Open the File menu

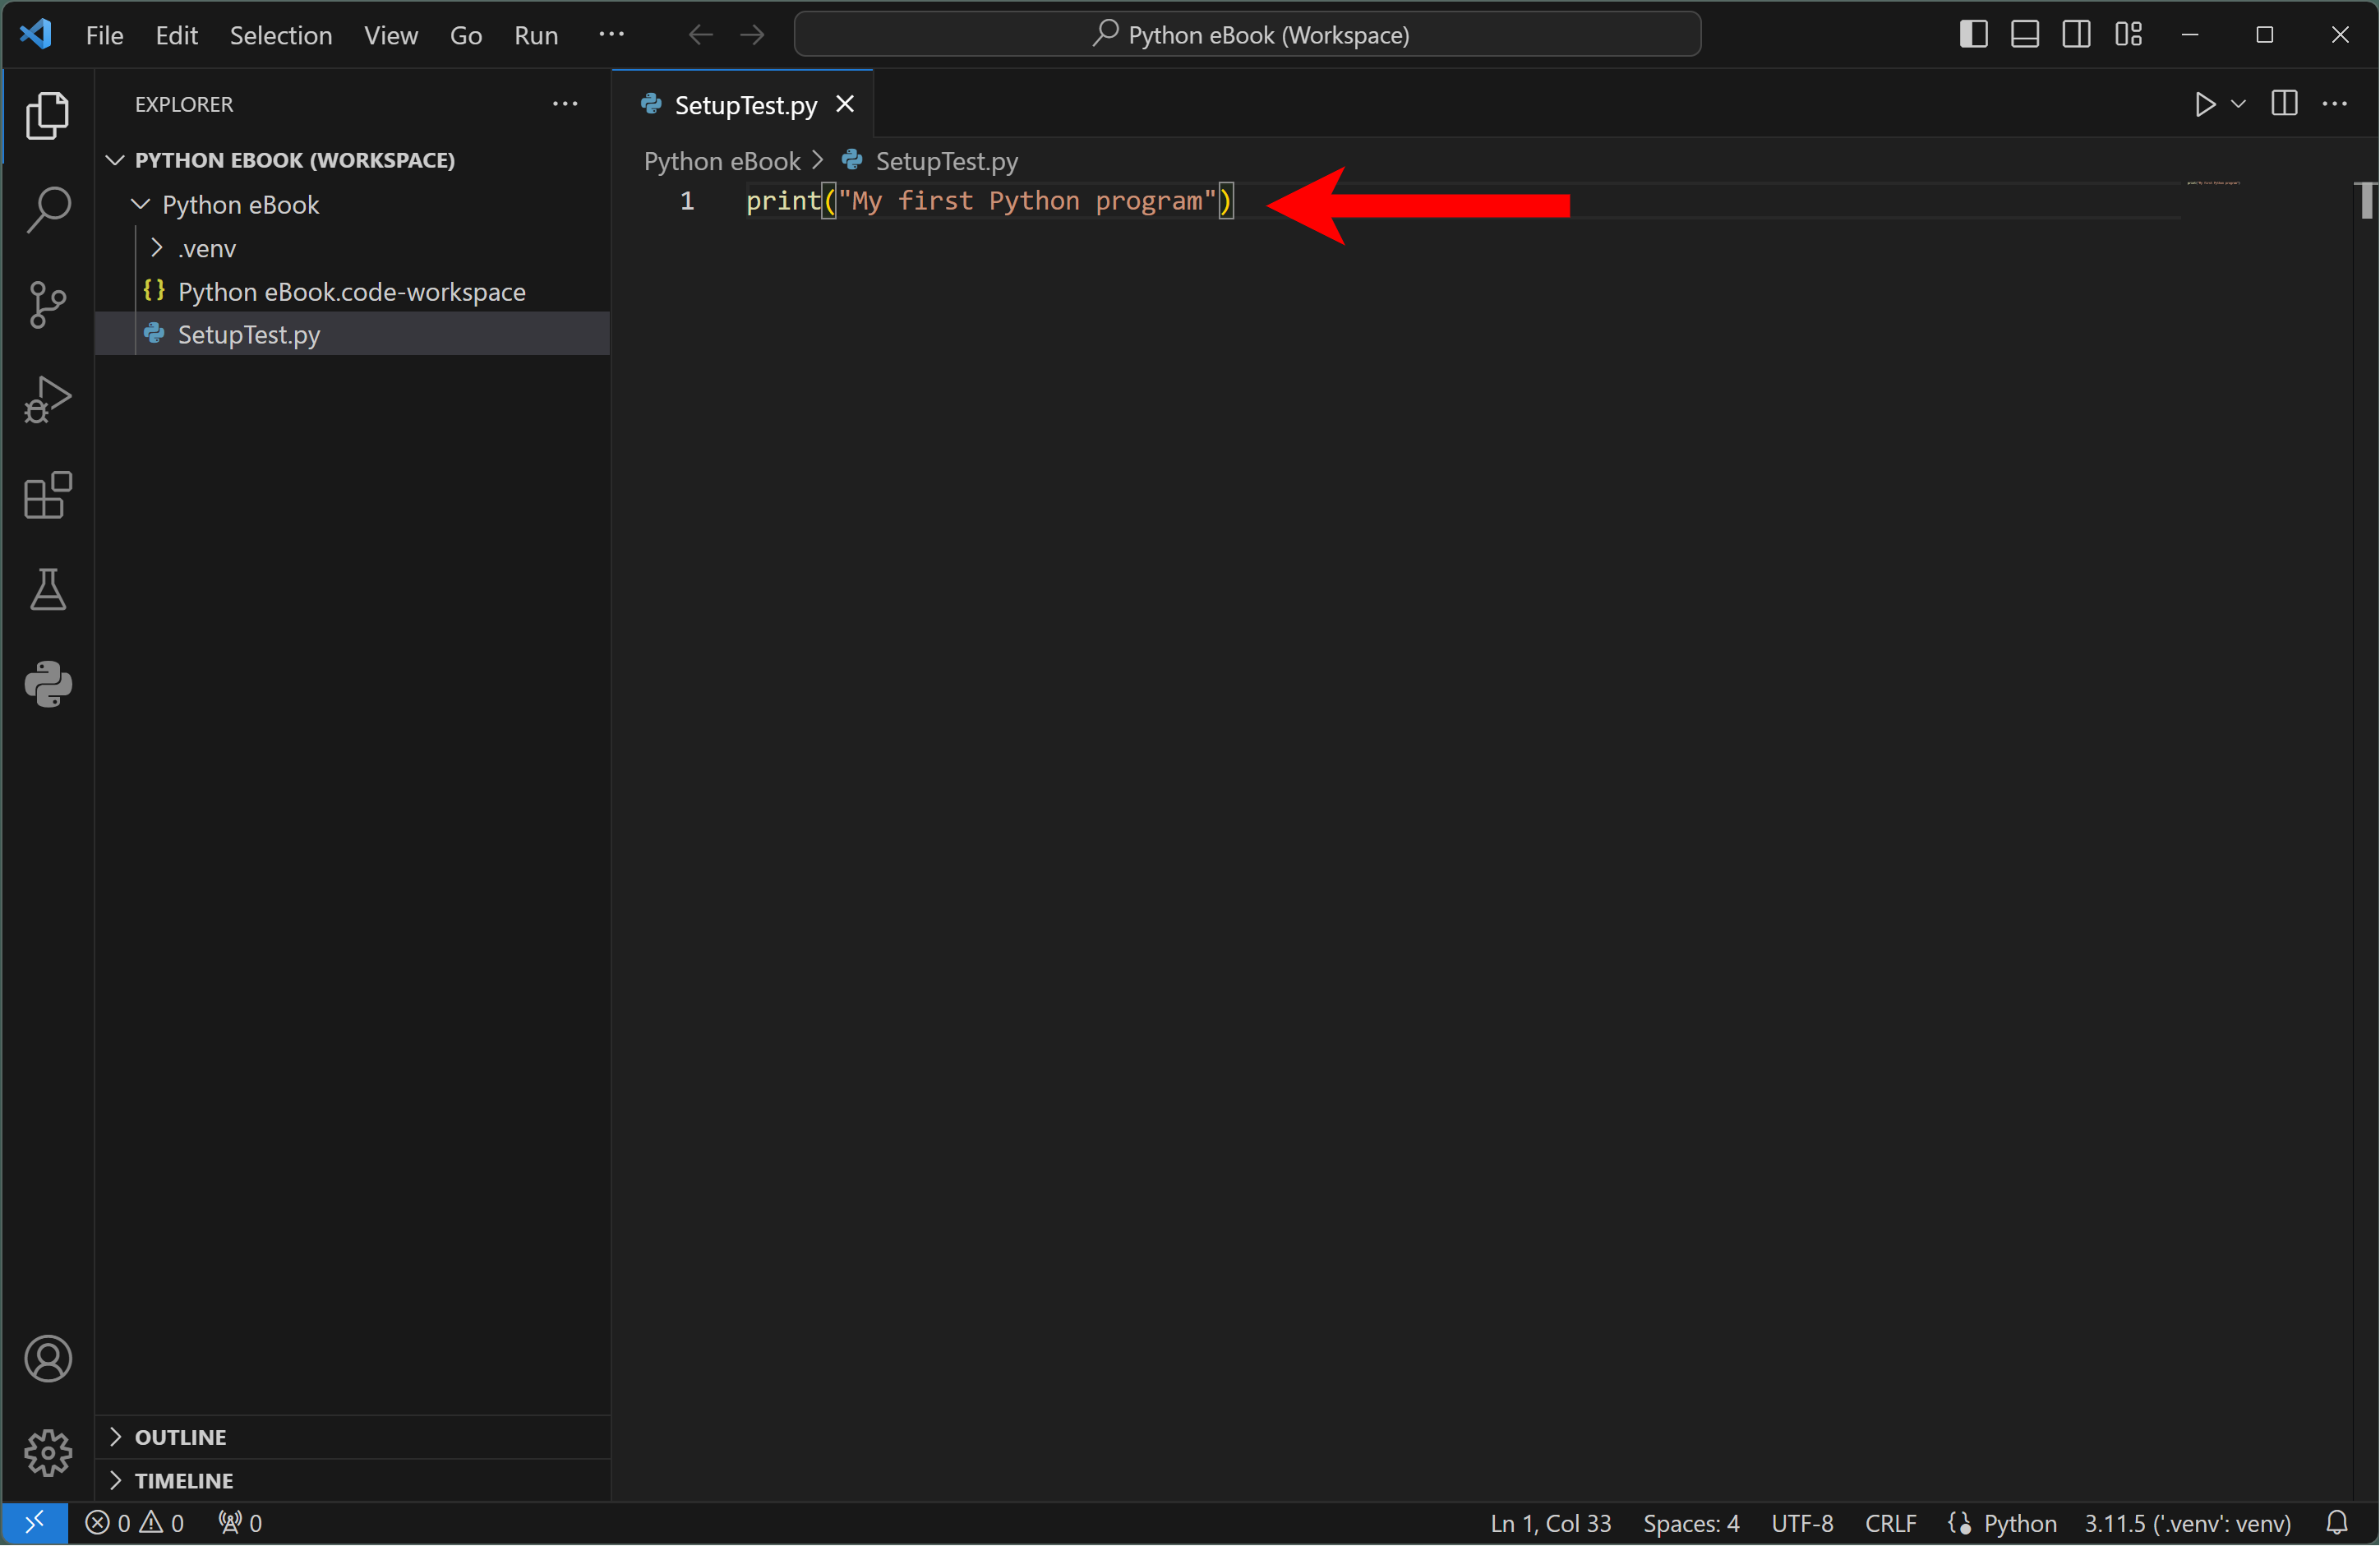tap(104, 35)
